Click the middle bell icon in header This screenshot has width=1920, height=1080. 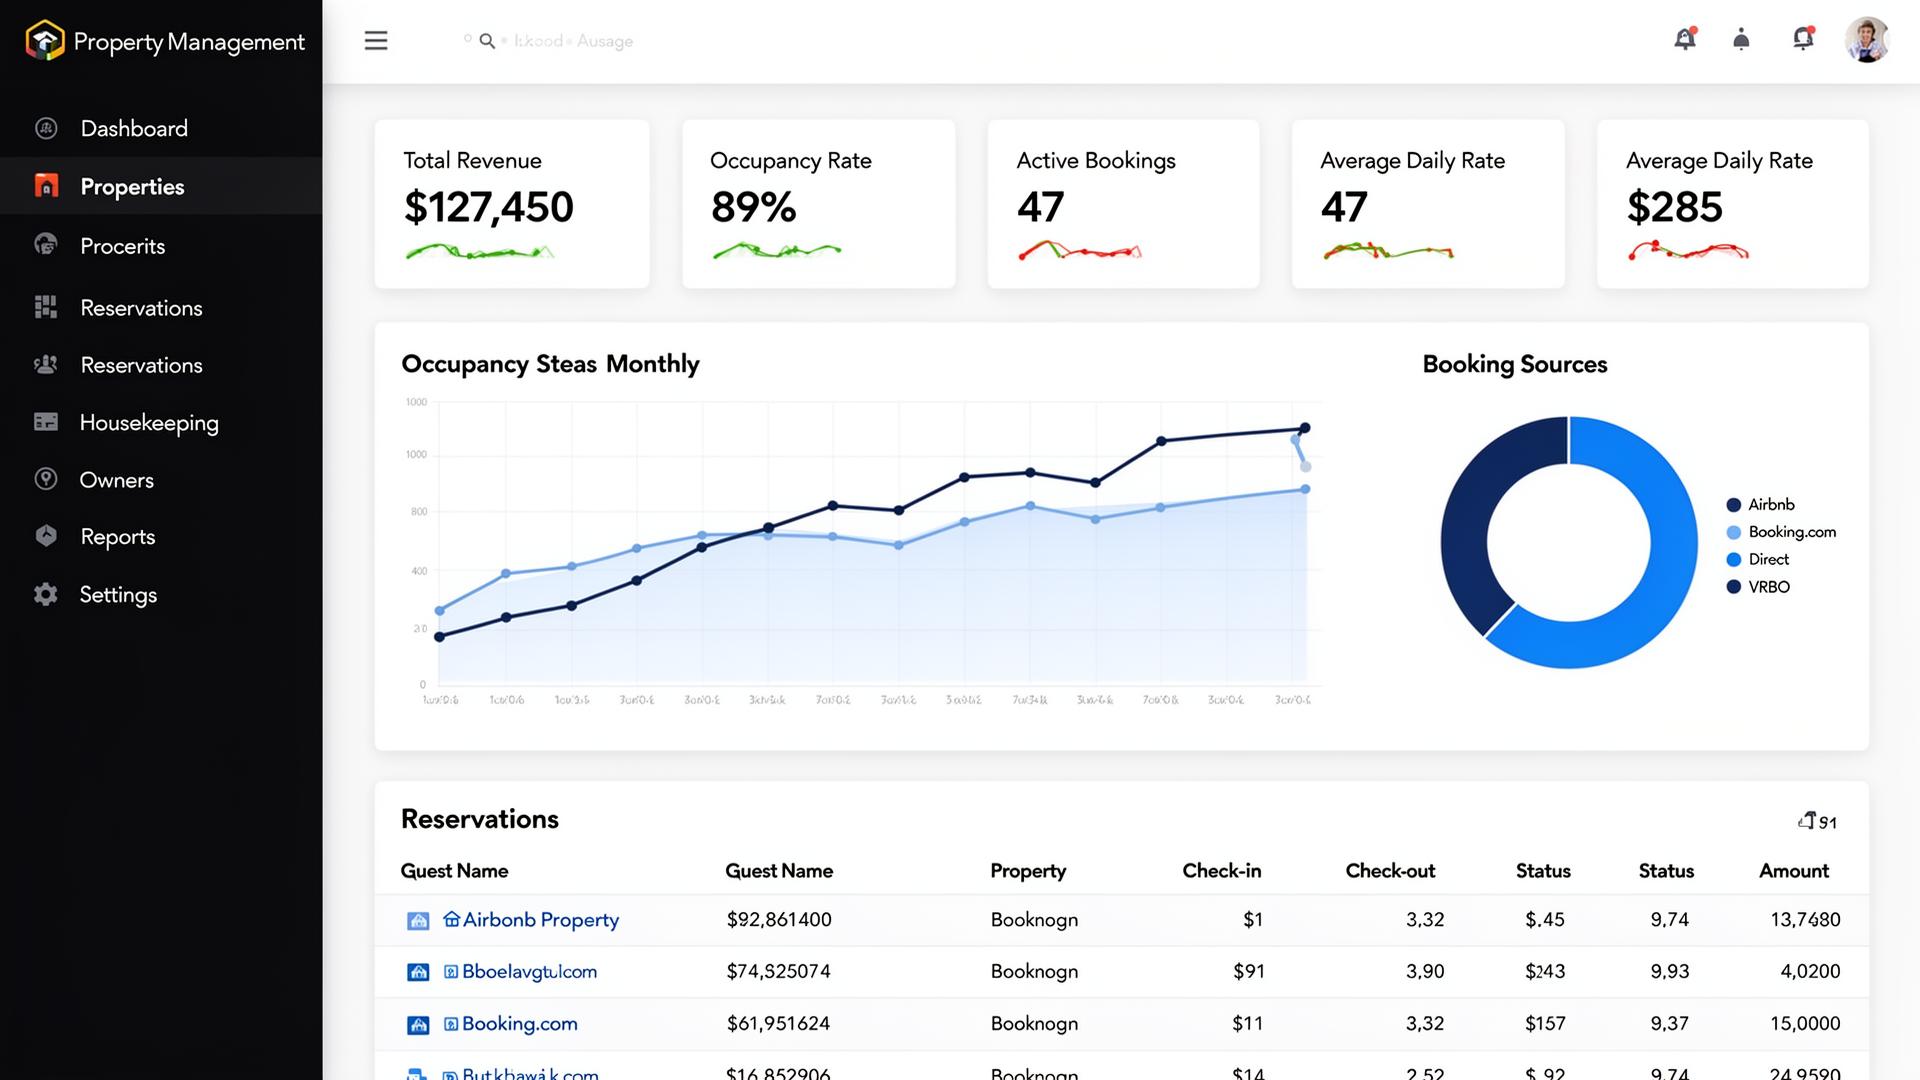(1741, 40)
